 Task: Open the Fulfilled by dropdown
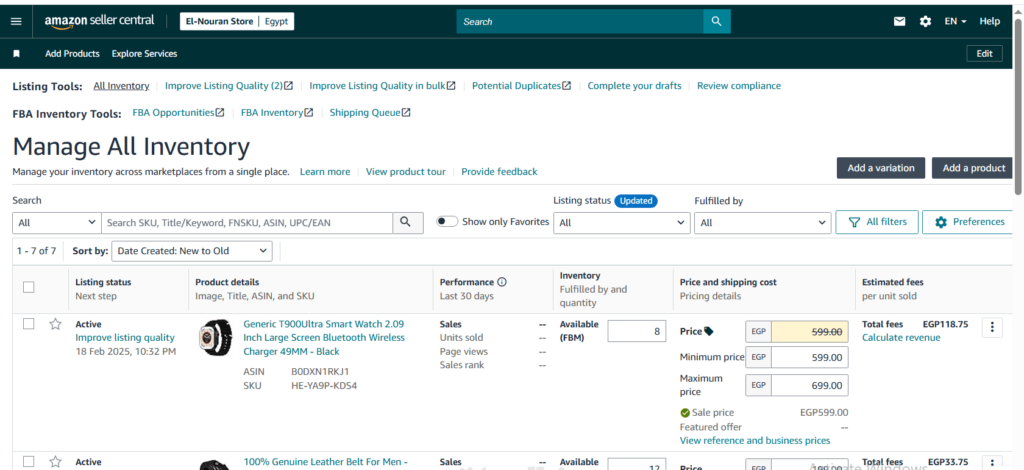pyautogui.click(x=763, y=223)
